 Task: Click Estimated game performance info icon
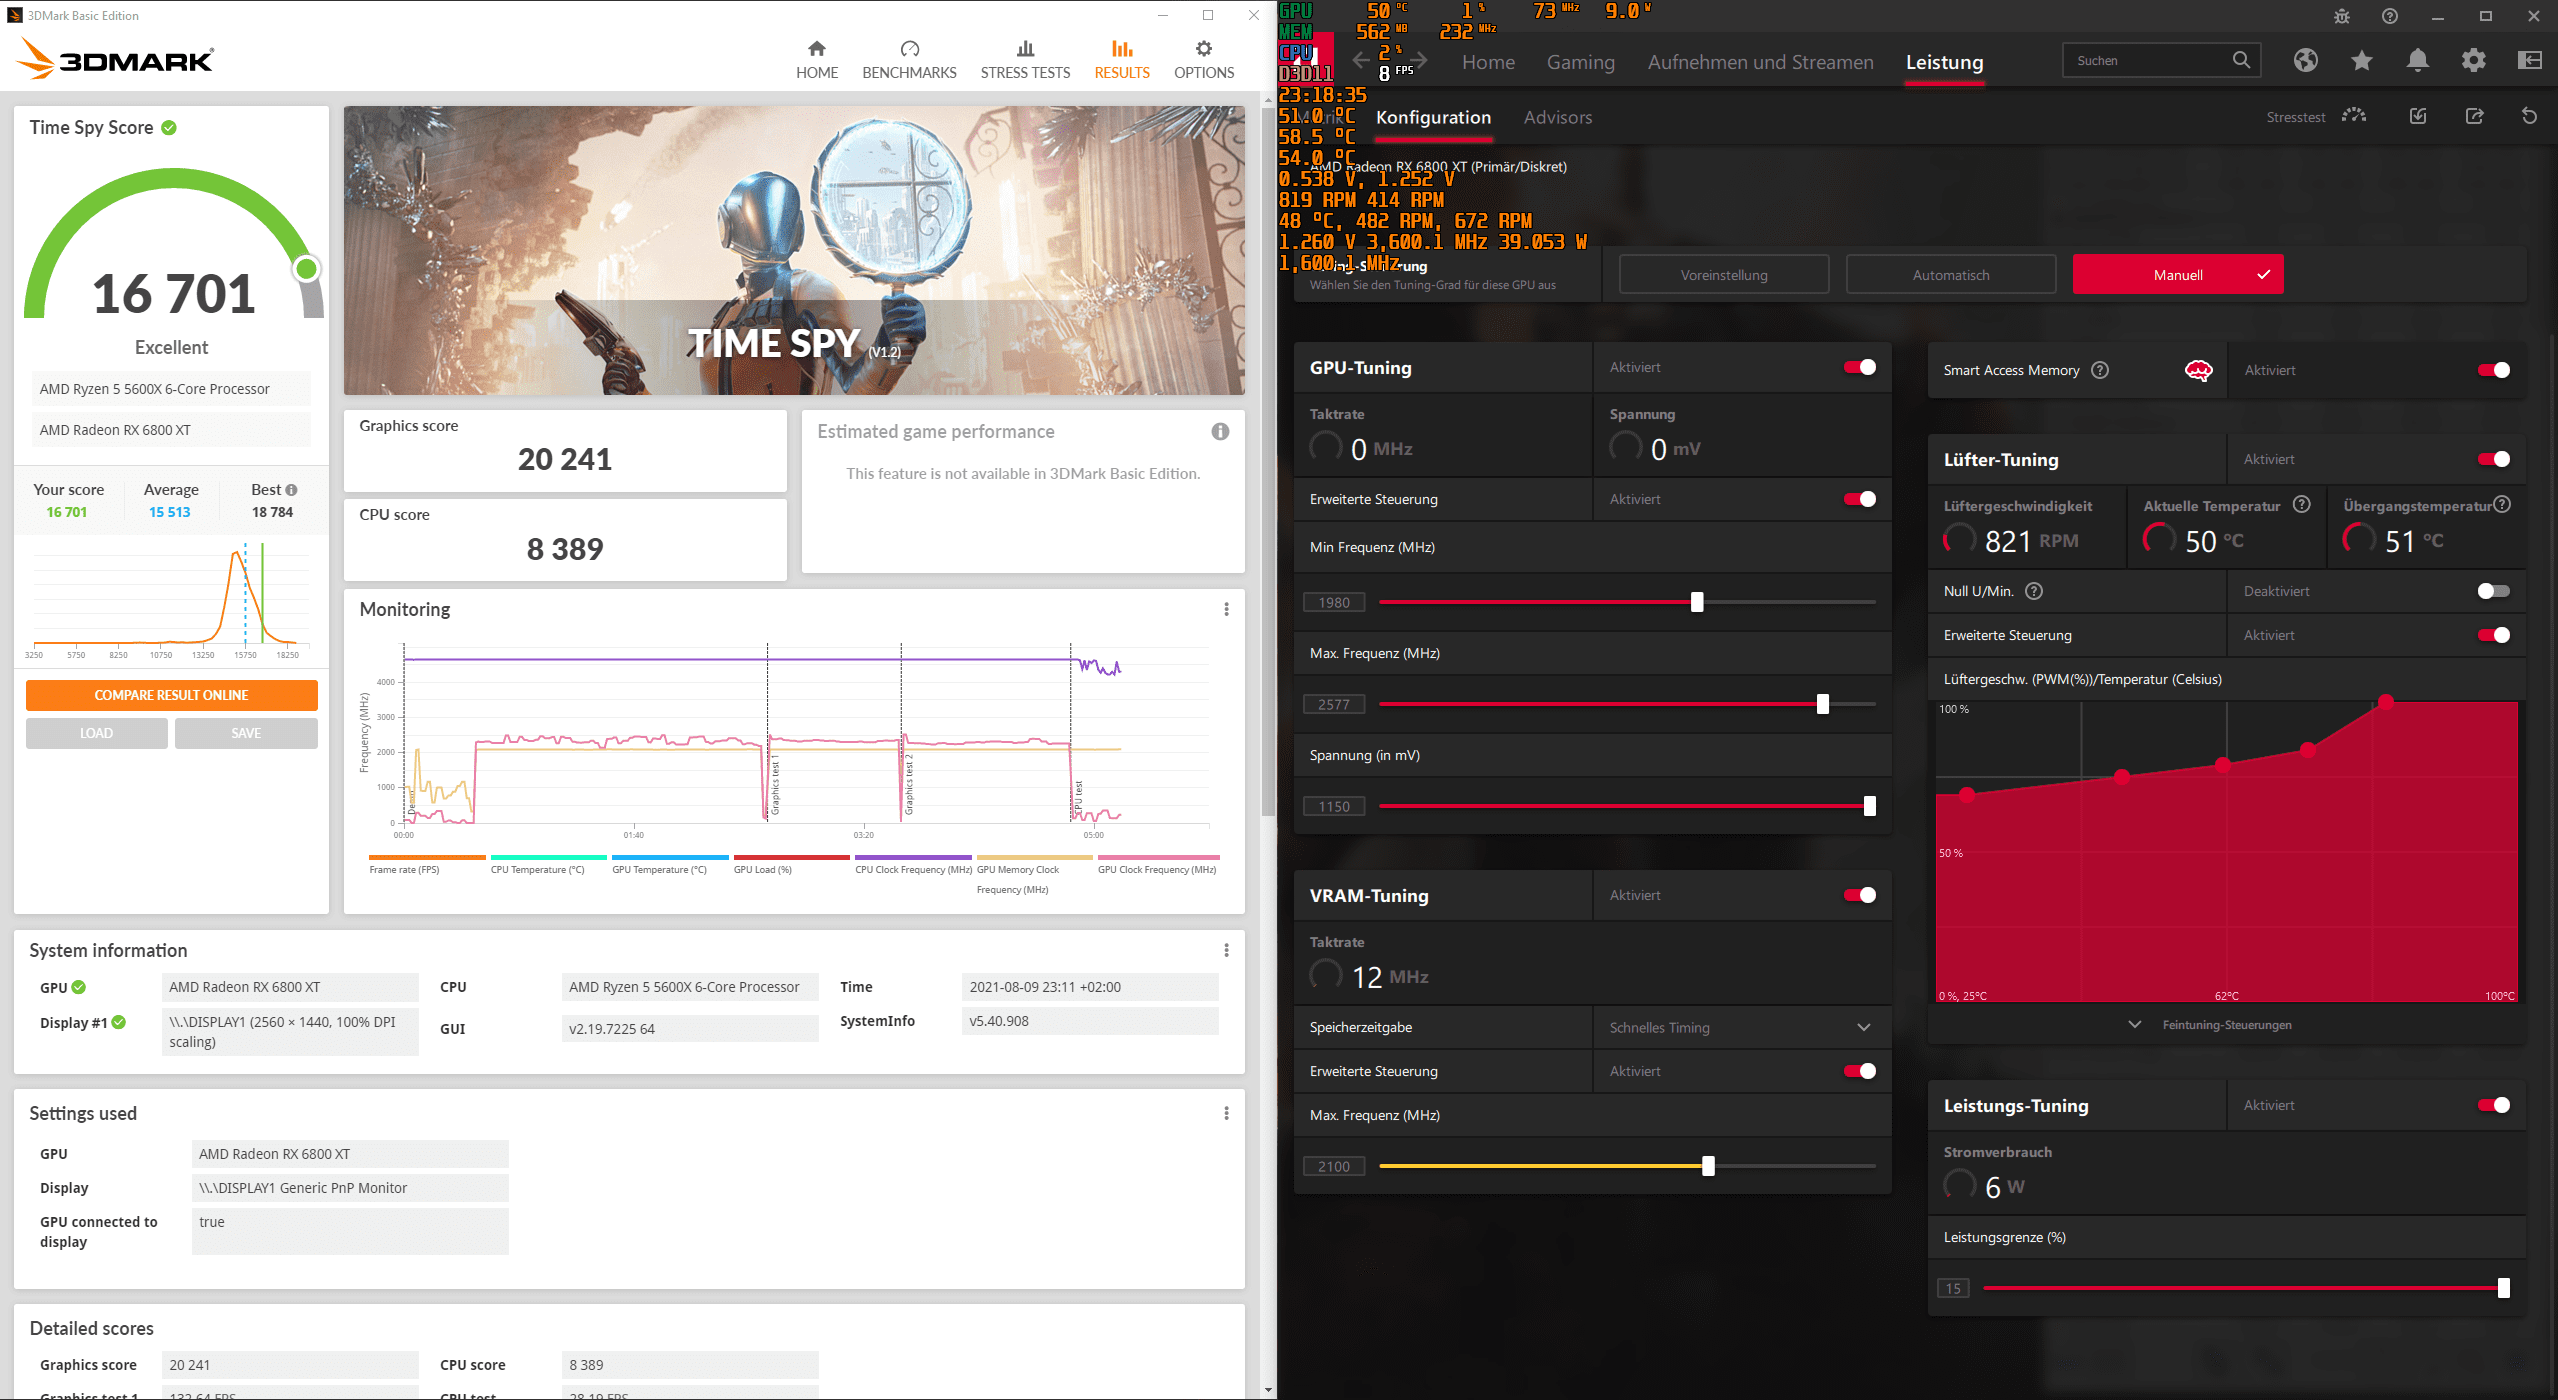click(x=1220, y=432)
